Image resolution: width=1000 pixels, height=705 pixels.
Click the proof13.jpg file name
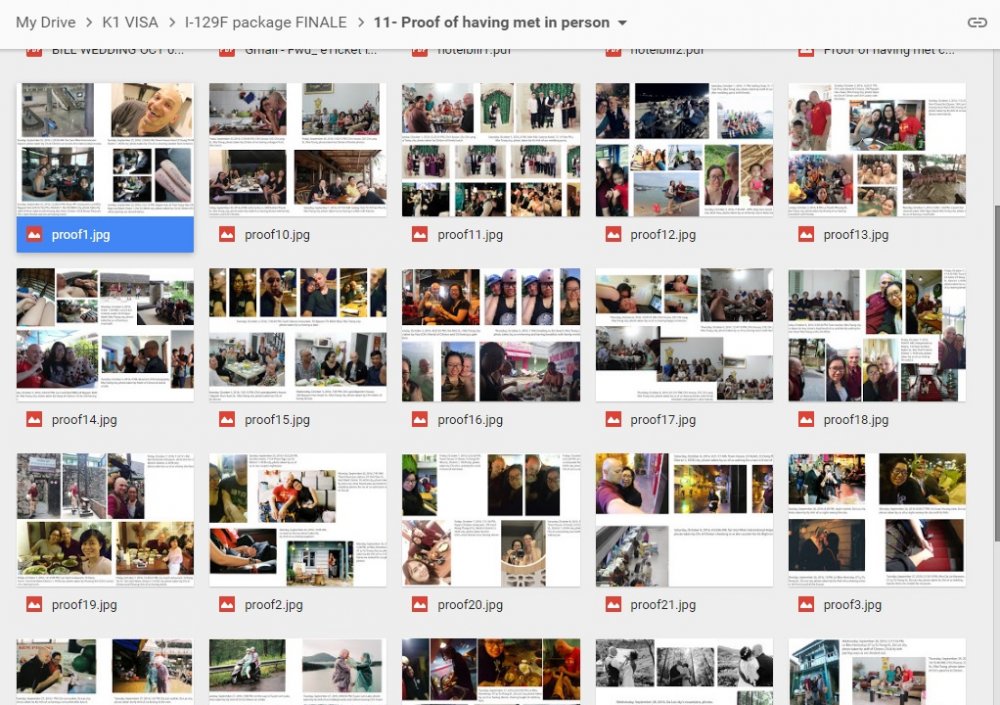[x=856, y=235]
